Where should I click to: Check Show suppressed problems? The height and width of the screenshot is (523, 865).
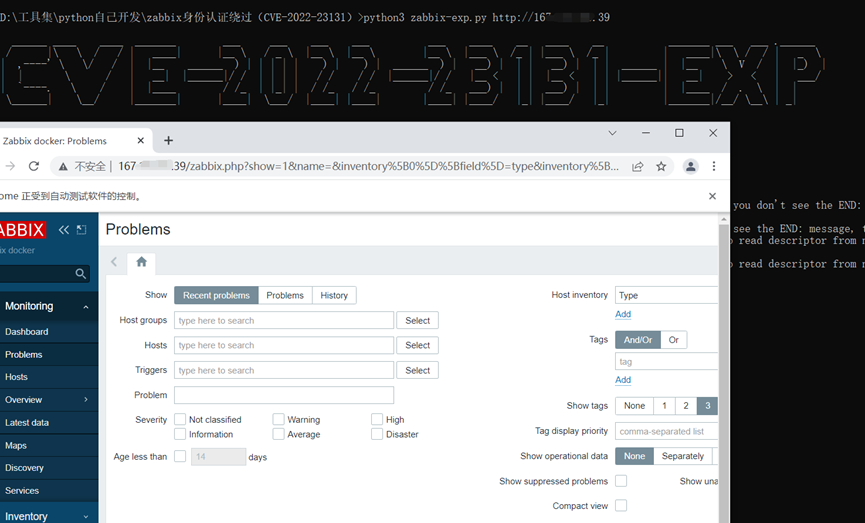click(621, 481)
